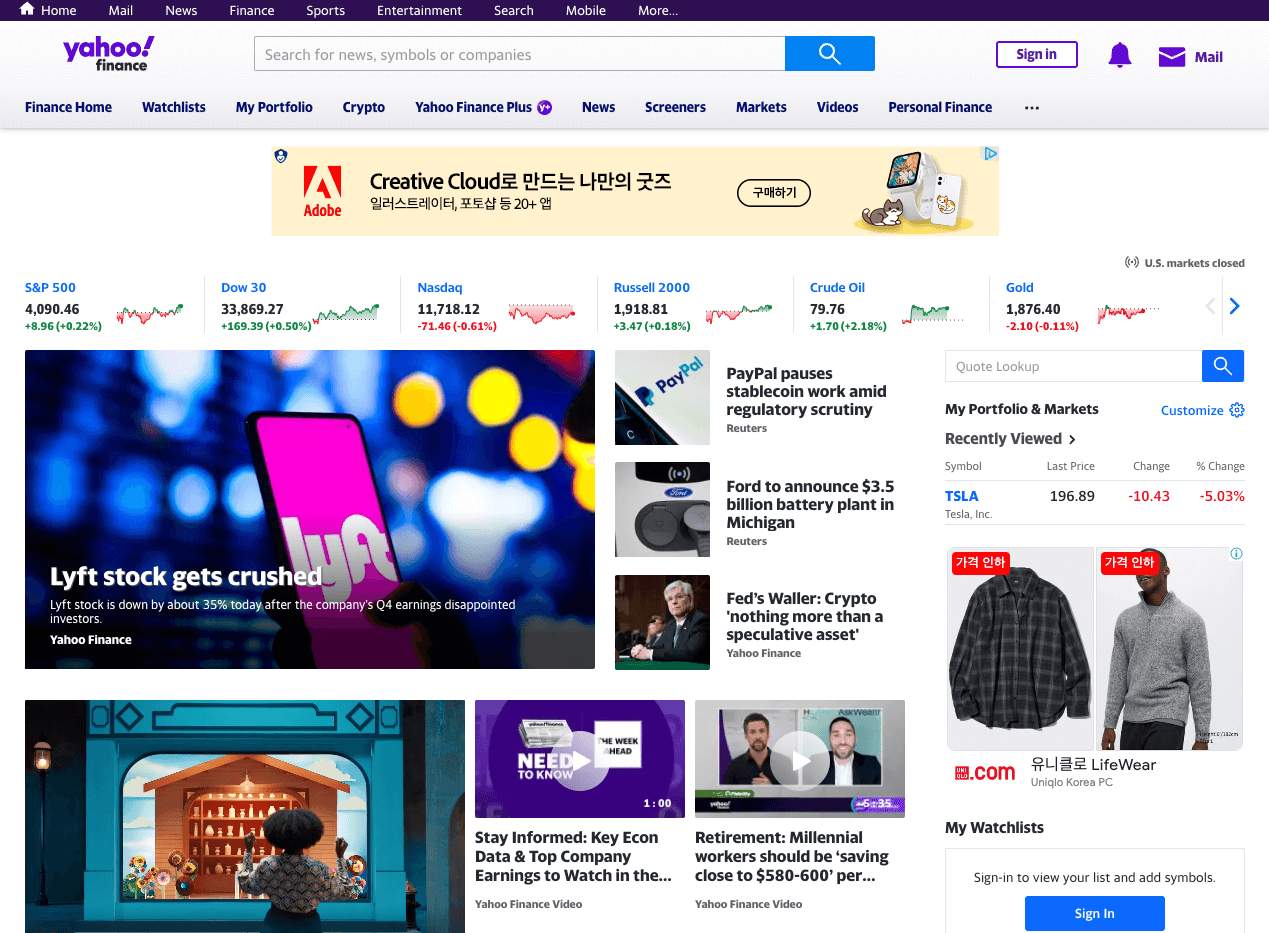Screen dimensions: 1269x933
Task: Expand Recently Viewed chevron
Action: pos(1073,439)
